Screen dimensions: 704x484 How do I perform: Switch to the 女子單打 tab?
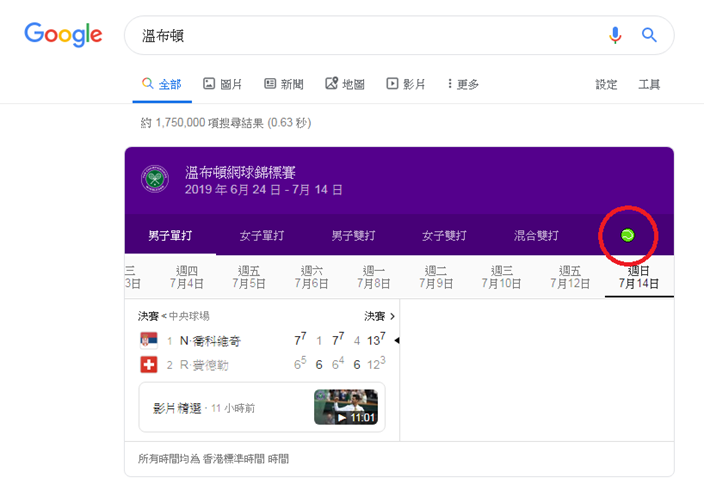pos(262,236)
